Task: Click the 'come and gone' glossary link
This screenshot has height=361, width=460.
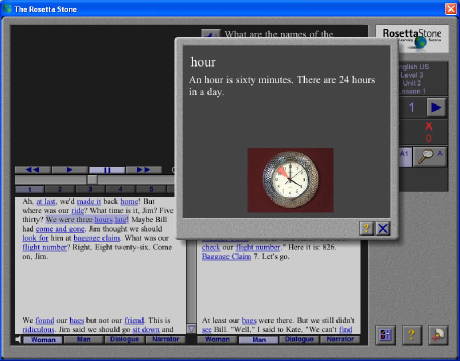Action: tap(60, 229)
